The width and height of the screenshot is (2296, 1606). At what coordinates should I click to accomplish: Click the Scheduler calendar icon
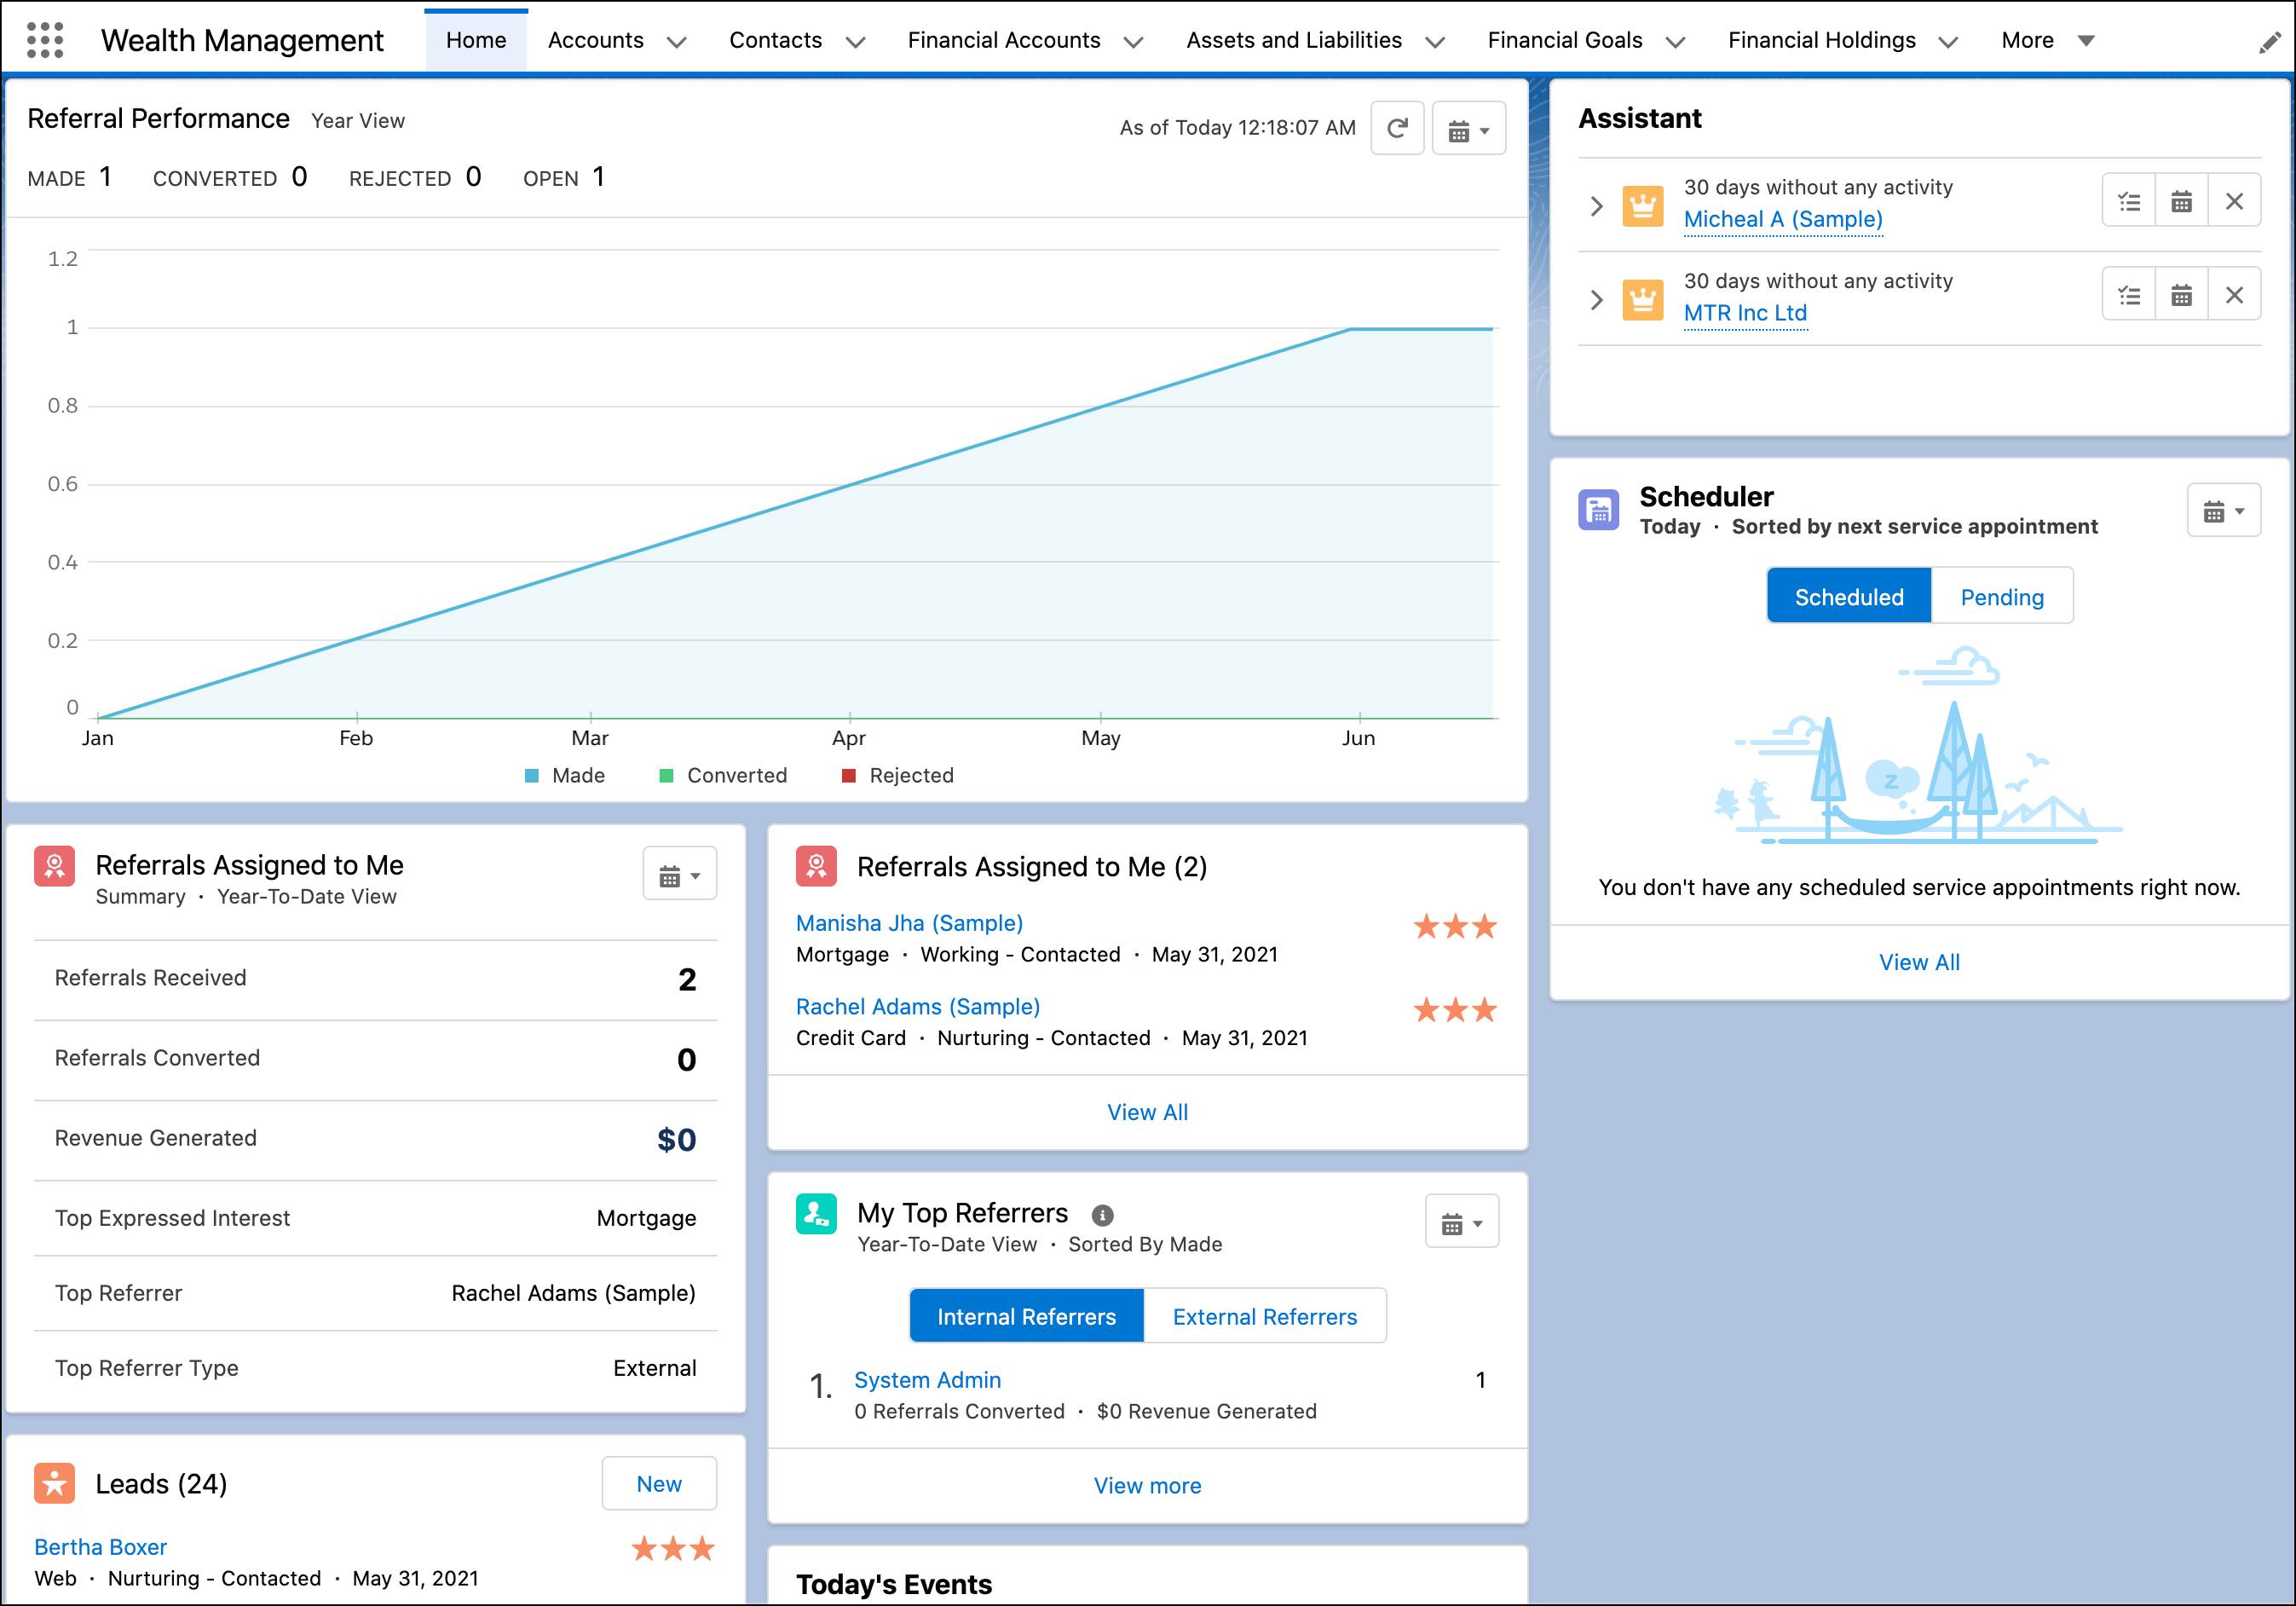pyautogui.click(x=2212, y=510)
